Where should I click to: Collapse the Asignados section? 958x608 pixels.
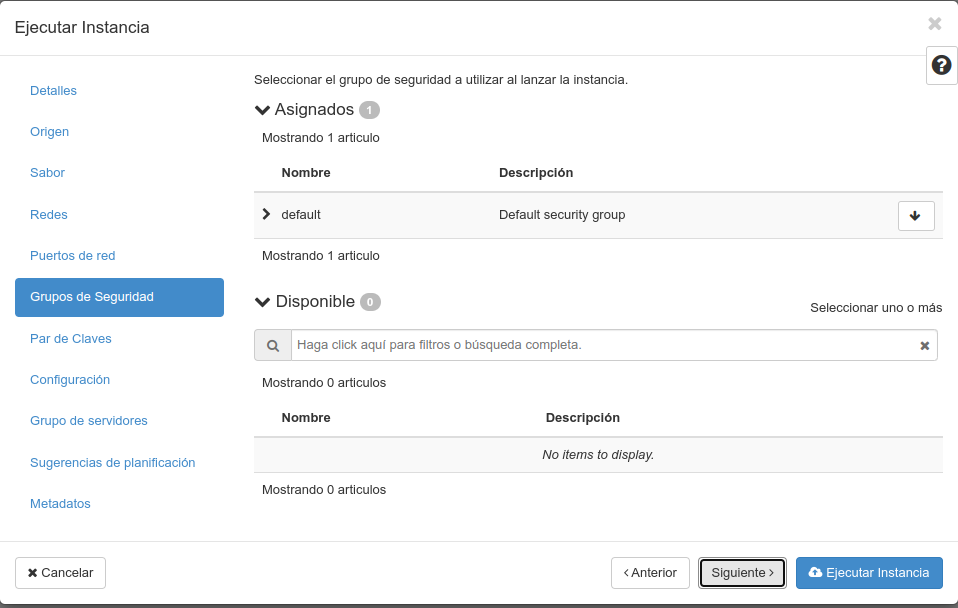262,110
